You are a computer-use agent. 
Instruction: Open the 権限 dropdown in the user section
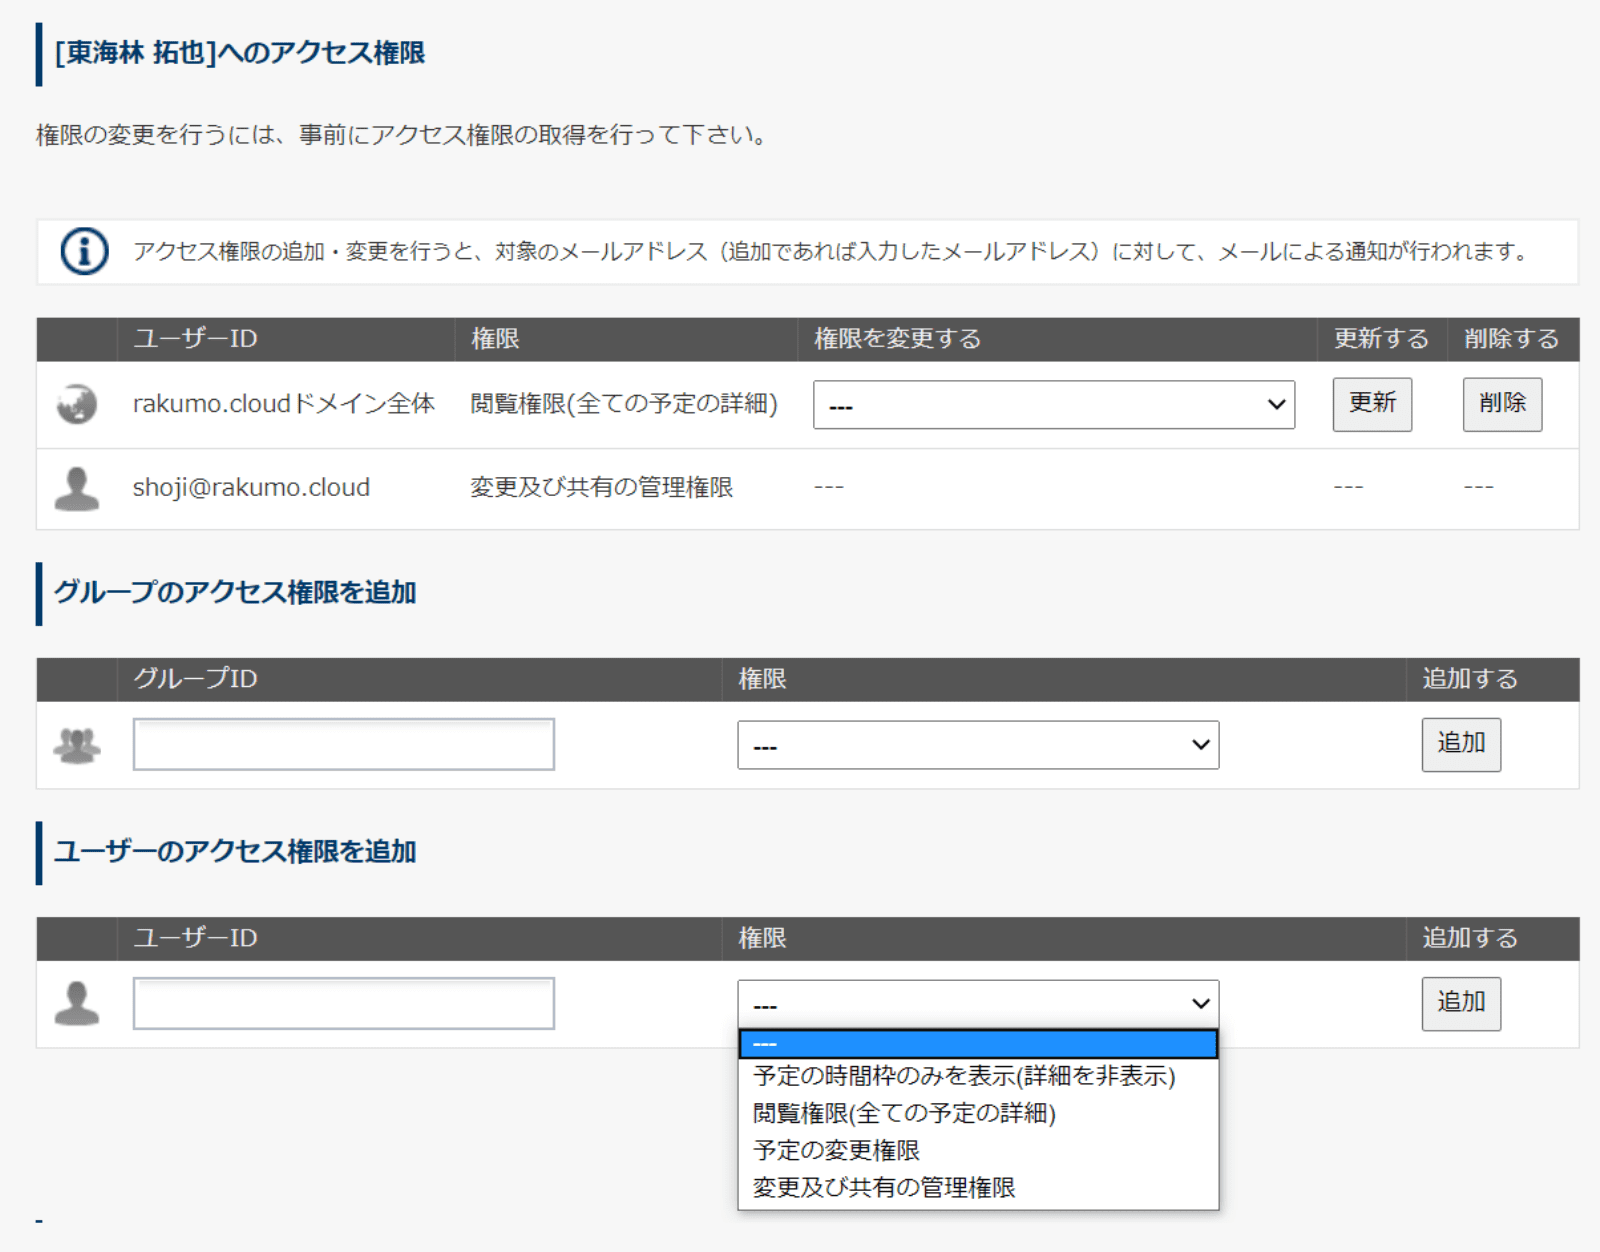[x=978, y=1002]
